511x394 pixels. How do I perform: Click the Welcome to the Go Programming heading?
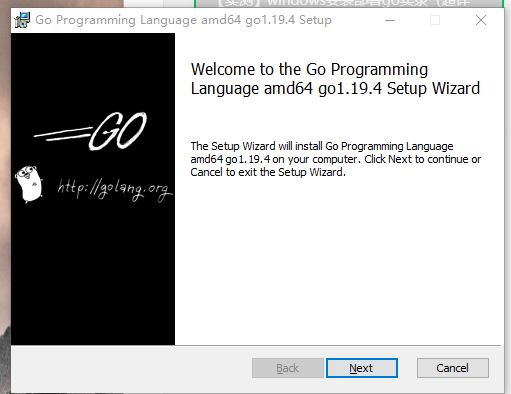(335, 79)
